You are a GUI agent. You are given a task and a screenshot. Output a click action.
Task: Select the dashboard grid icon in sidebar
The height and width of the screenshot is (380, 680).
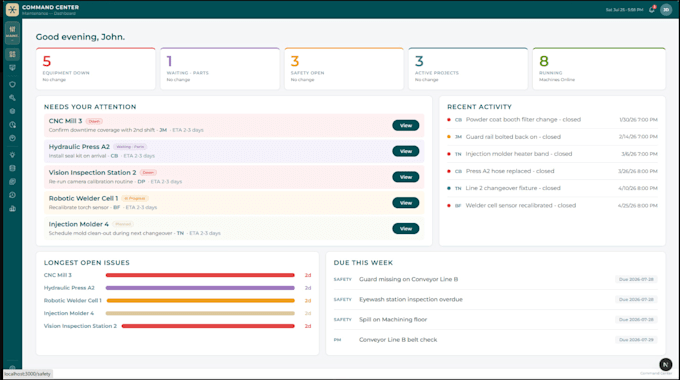pos(12,54)
